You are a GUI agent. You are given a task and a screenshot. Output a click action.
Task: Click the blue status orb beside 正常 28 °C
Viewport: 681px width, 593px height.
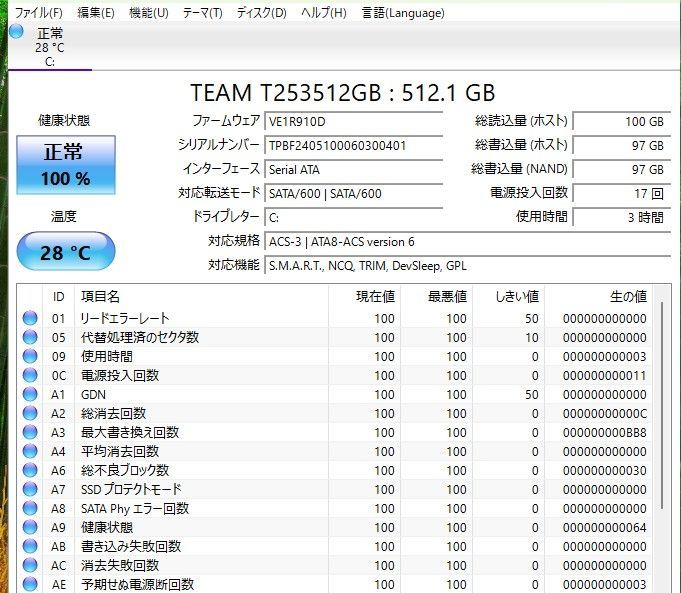(16, 32)
